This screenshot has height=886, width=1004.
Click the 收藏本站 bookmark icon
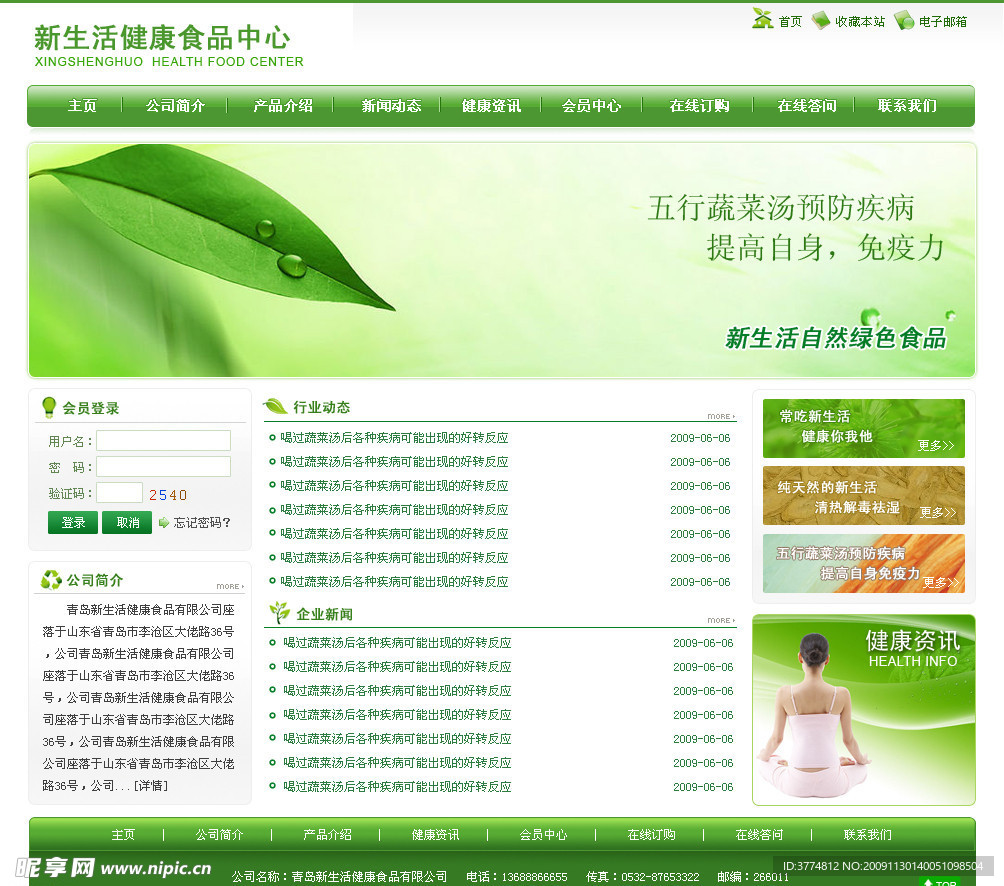pyautogui.click(x=820, y=19)
